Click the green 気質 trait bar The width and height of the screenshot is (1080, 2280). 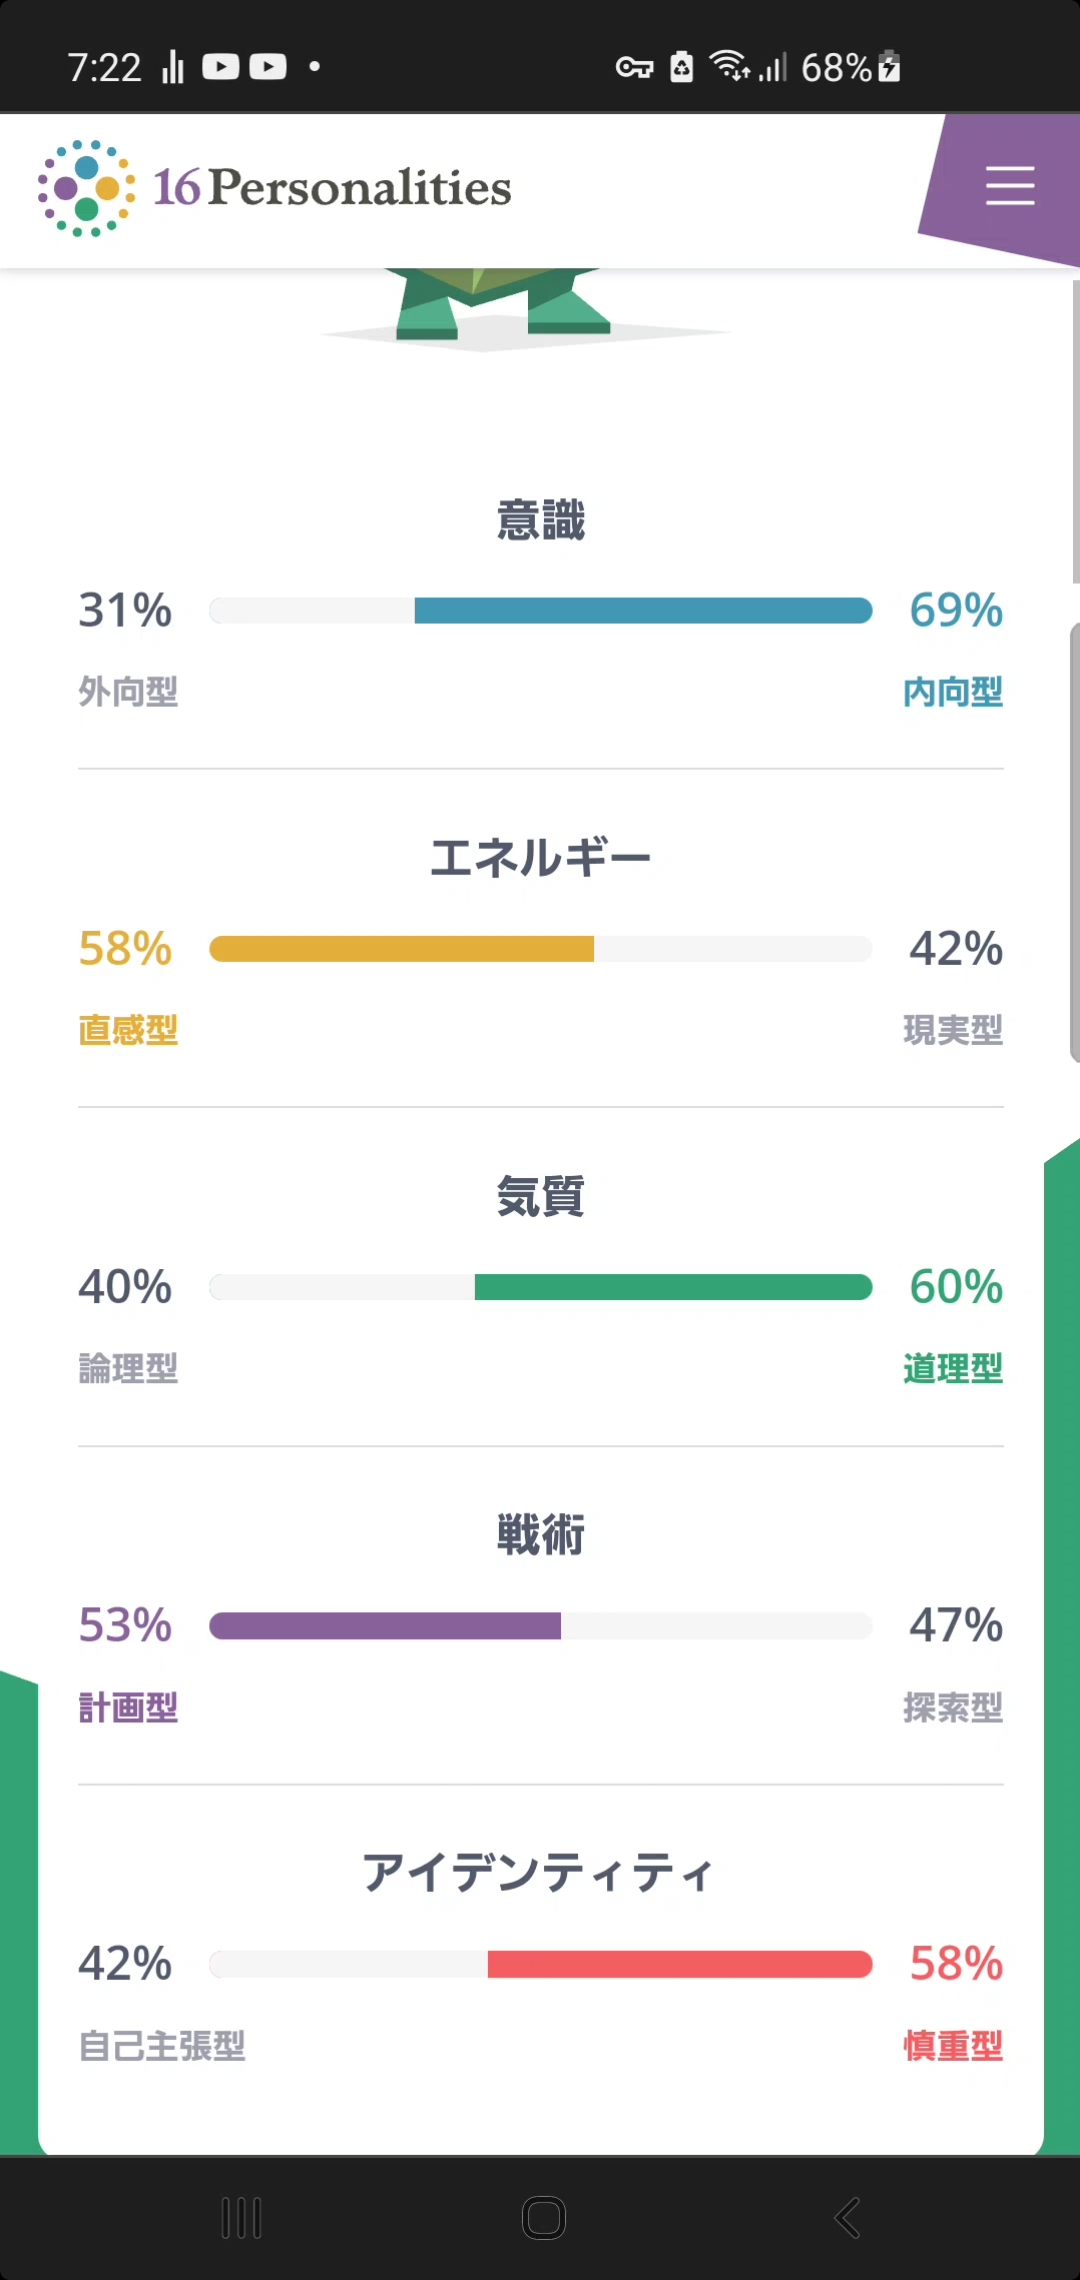click(673, 1287)
